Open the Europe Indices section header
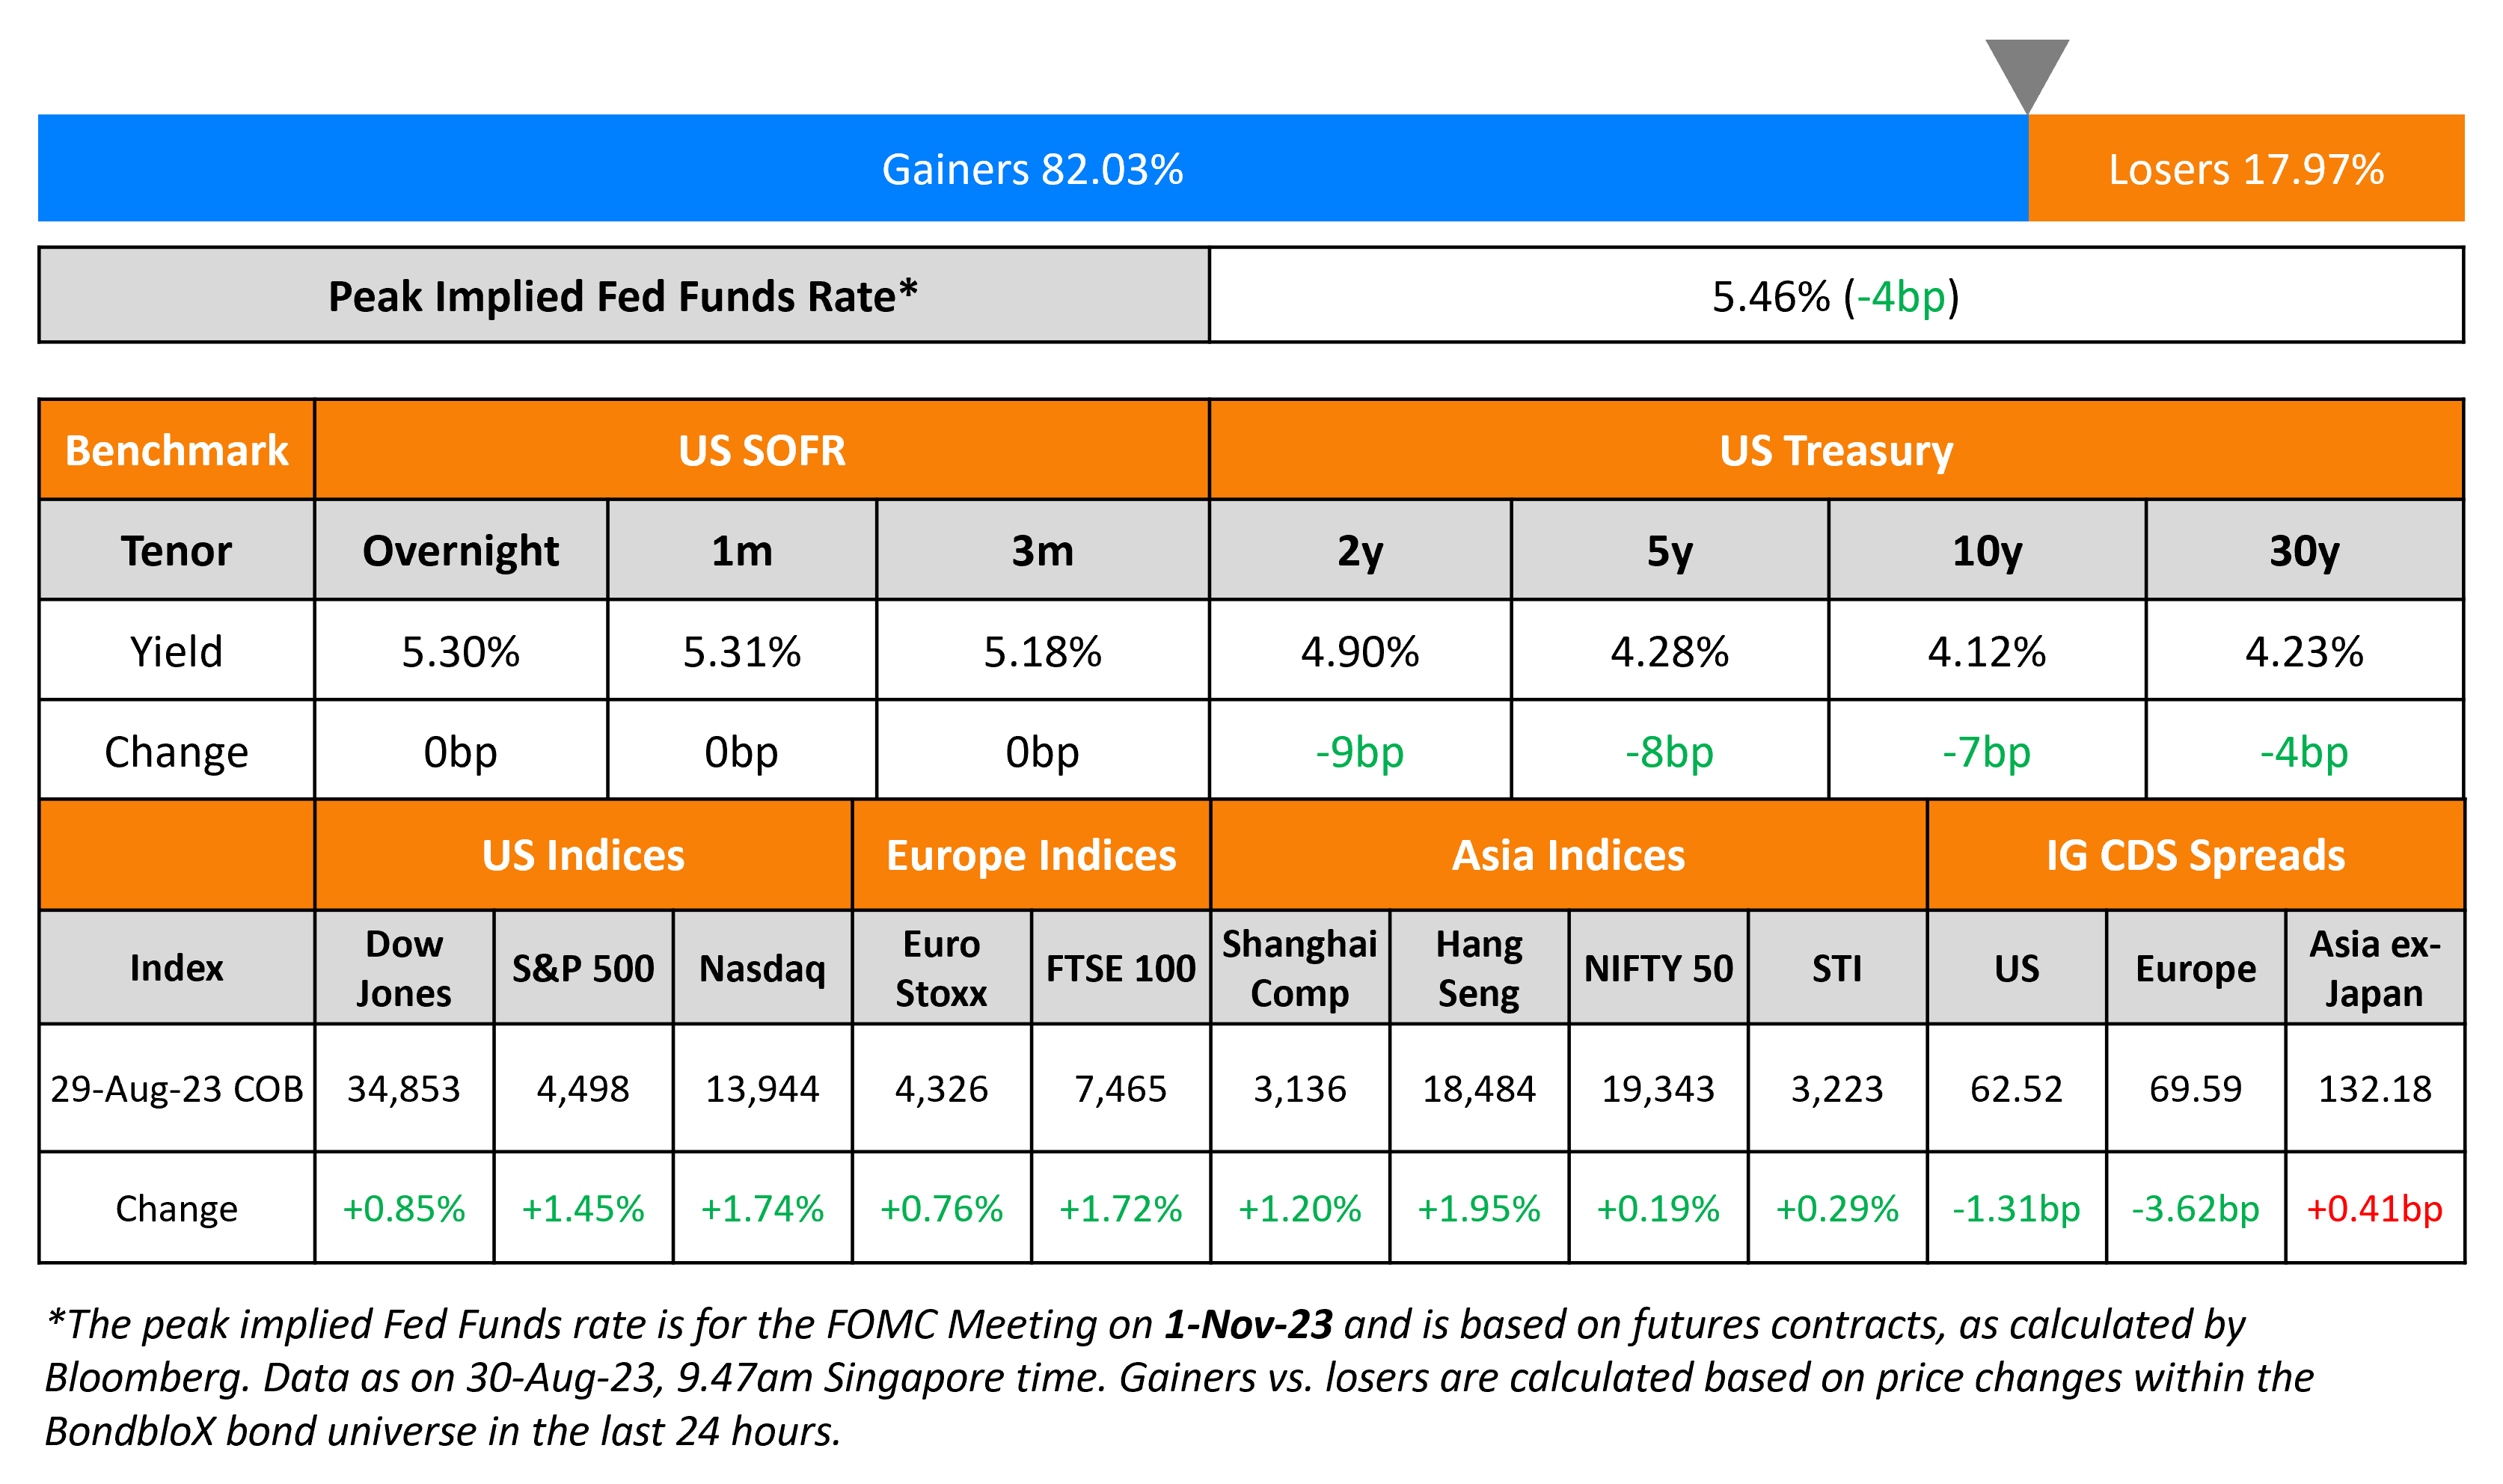The width and height of the screenshot is (2503, 1484). 1031,856
